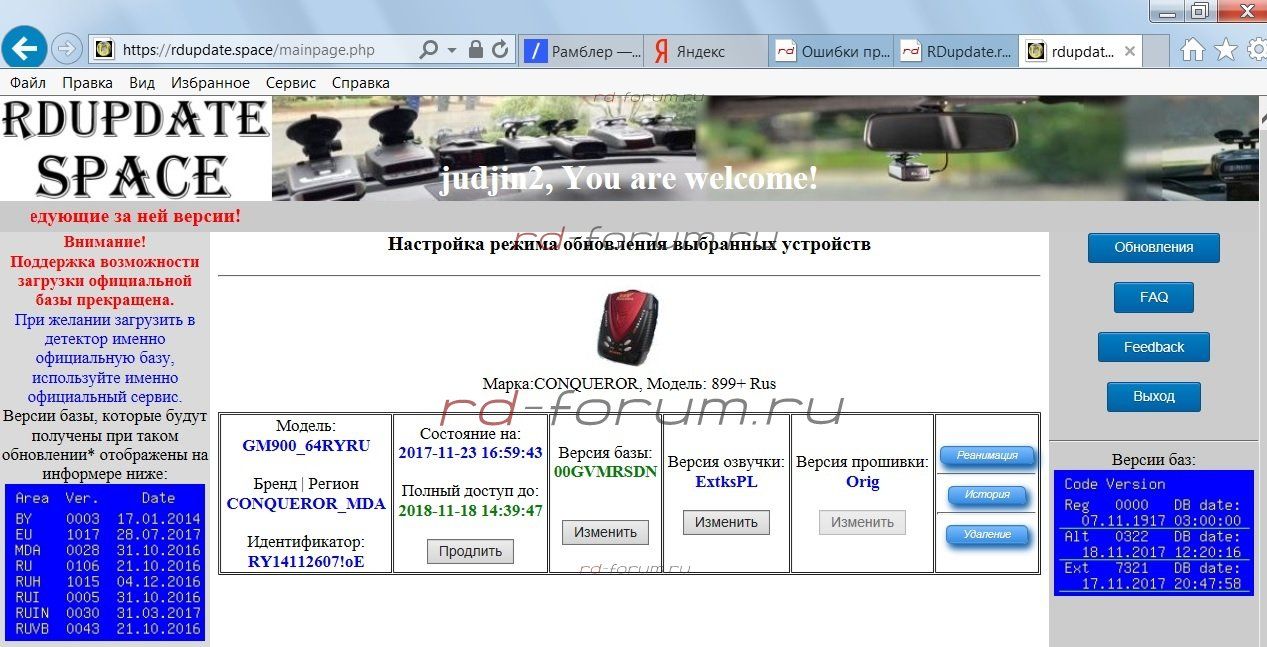This screenshot has width=1267, height=647.
Task: Open the Избранное menu
Action: [x=210, y=83]
